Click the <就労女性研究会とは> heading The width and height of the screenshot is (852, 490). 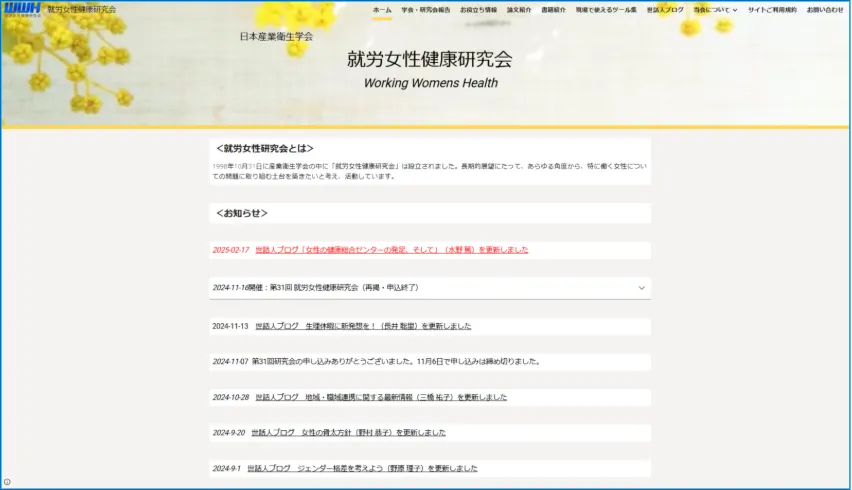tap(265, 148)
